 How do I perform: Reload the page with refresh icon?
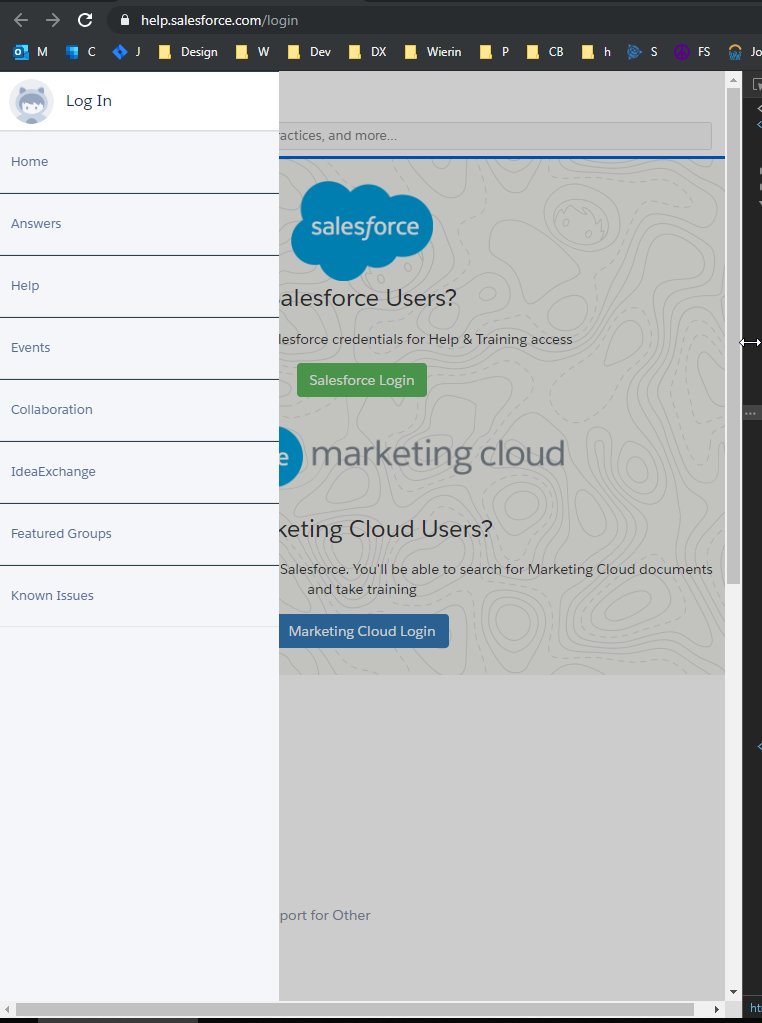tap(85, 20)
